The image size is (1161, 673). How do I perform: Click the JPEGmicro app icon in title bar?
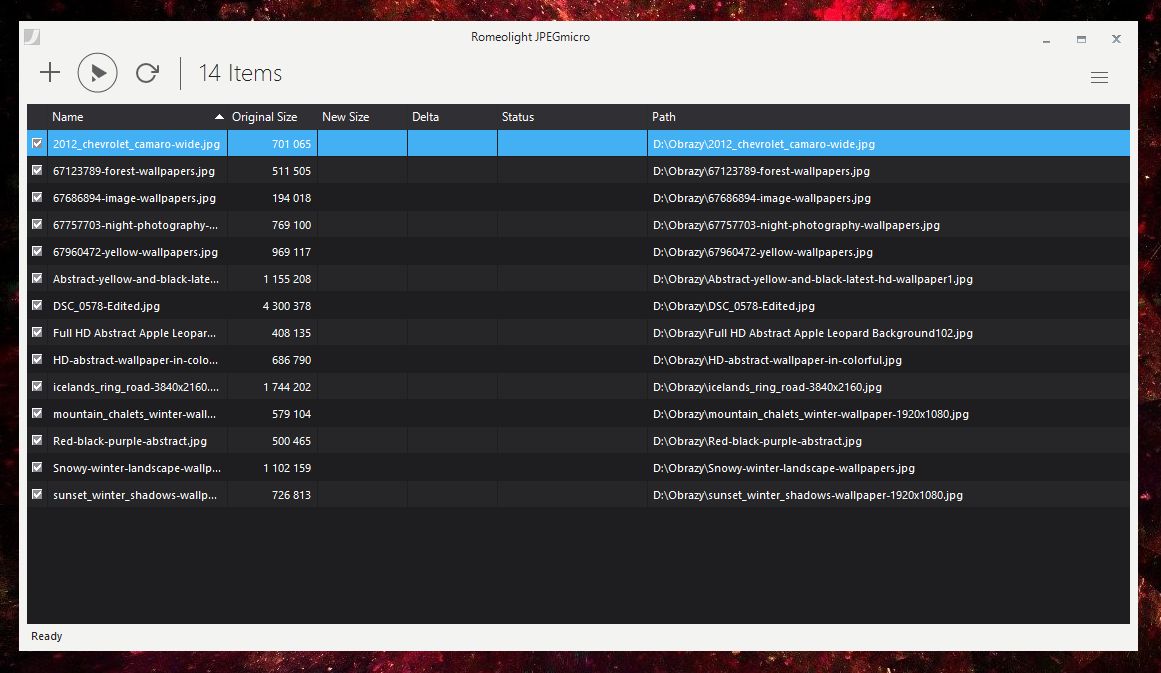[32, 37]
